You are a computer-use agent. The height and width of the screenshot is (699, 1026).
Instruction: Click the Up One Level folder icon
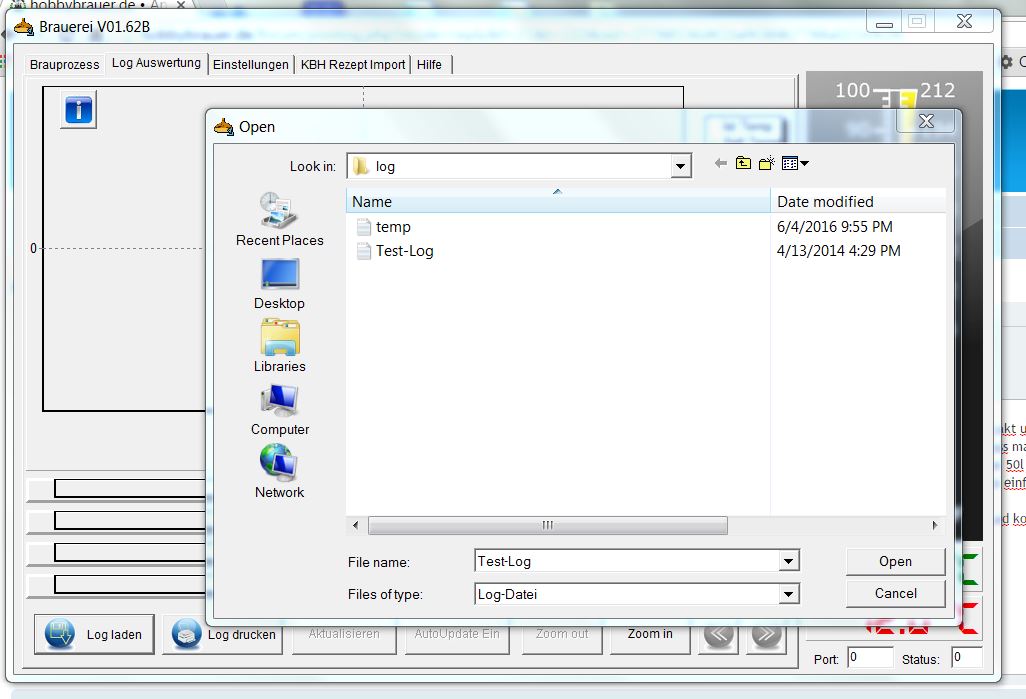click(743, 164)
